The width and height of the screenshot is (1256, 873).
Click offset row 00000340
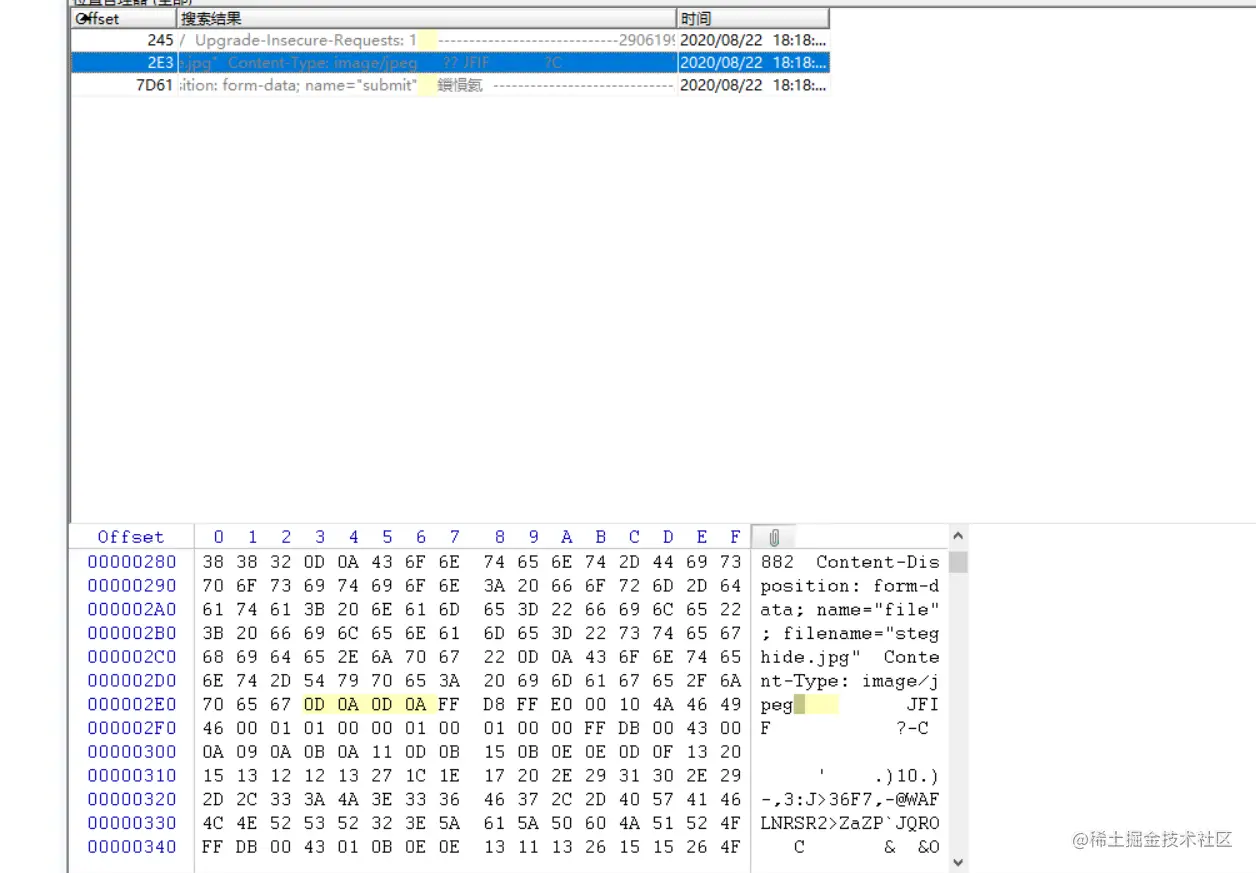[x=131, y=847]
